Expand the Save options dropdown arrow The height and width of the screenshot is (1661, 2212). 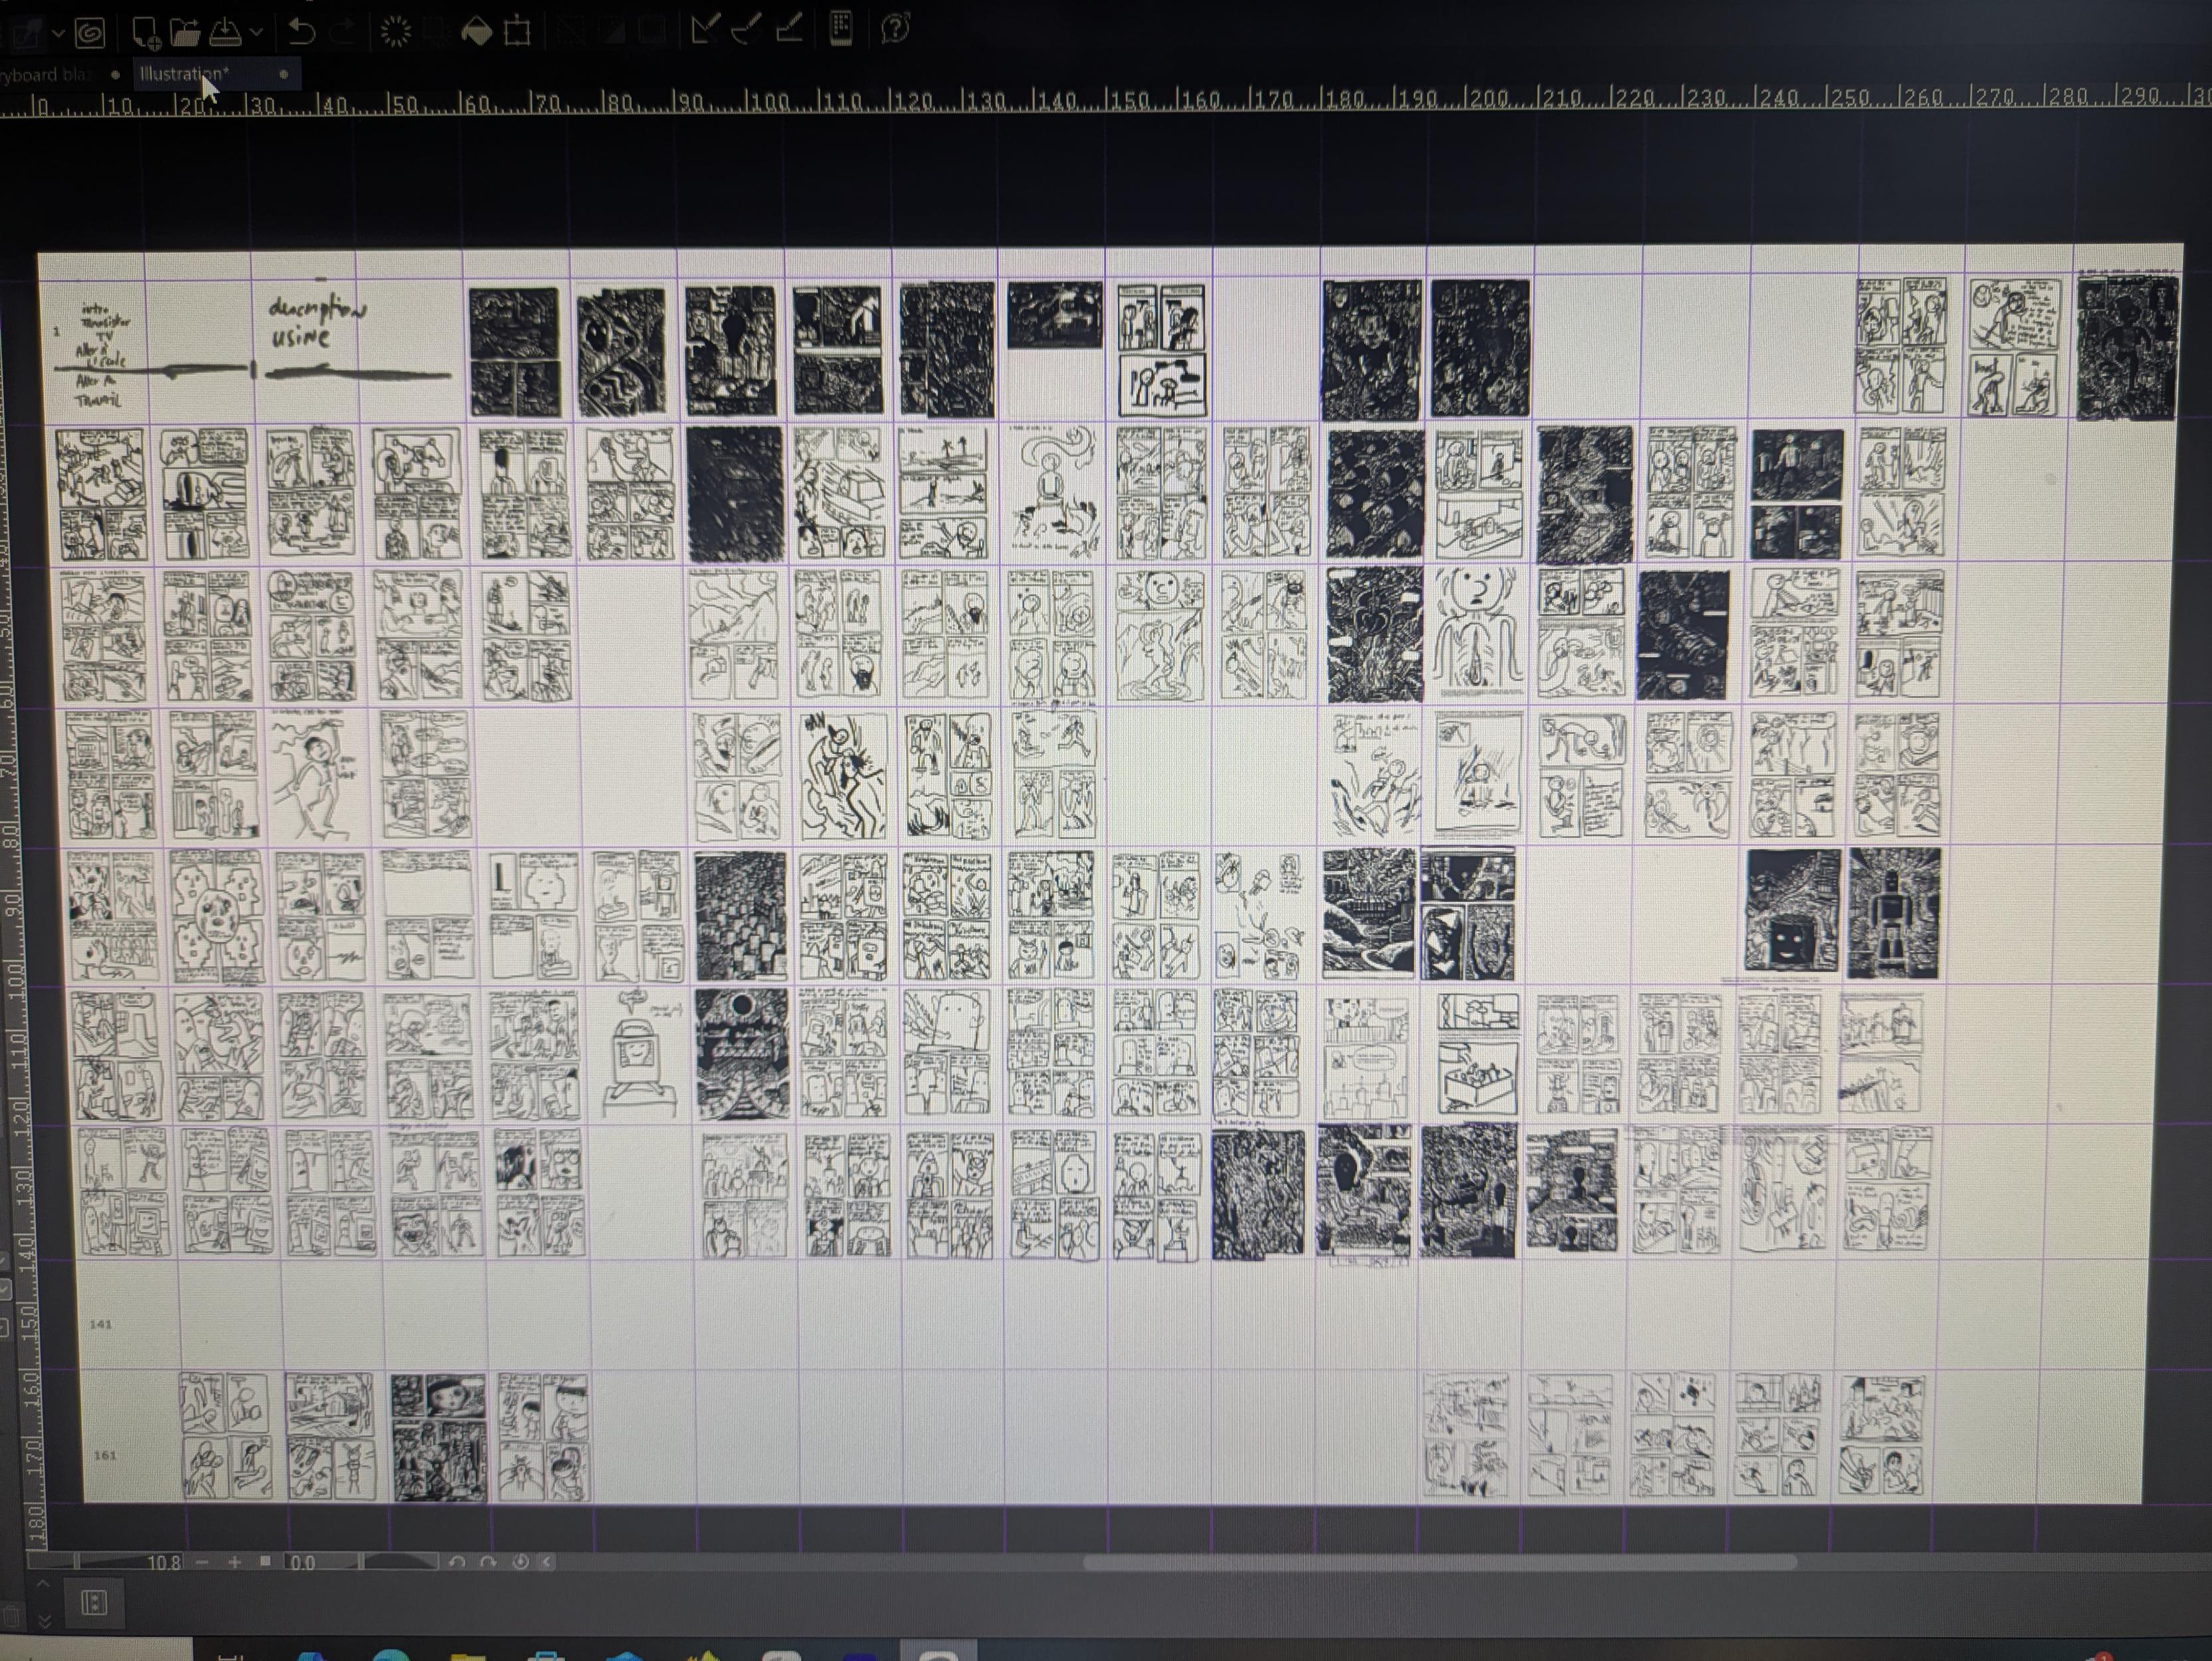pyautogui.click(x=256, y=33)
